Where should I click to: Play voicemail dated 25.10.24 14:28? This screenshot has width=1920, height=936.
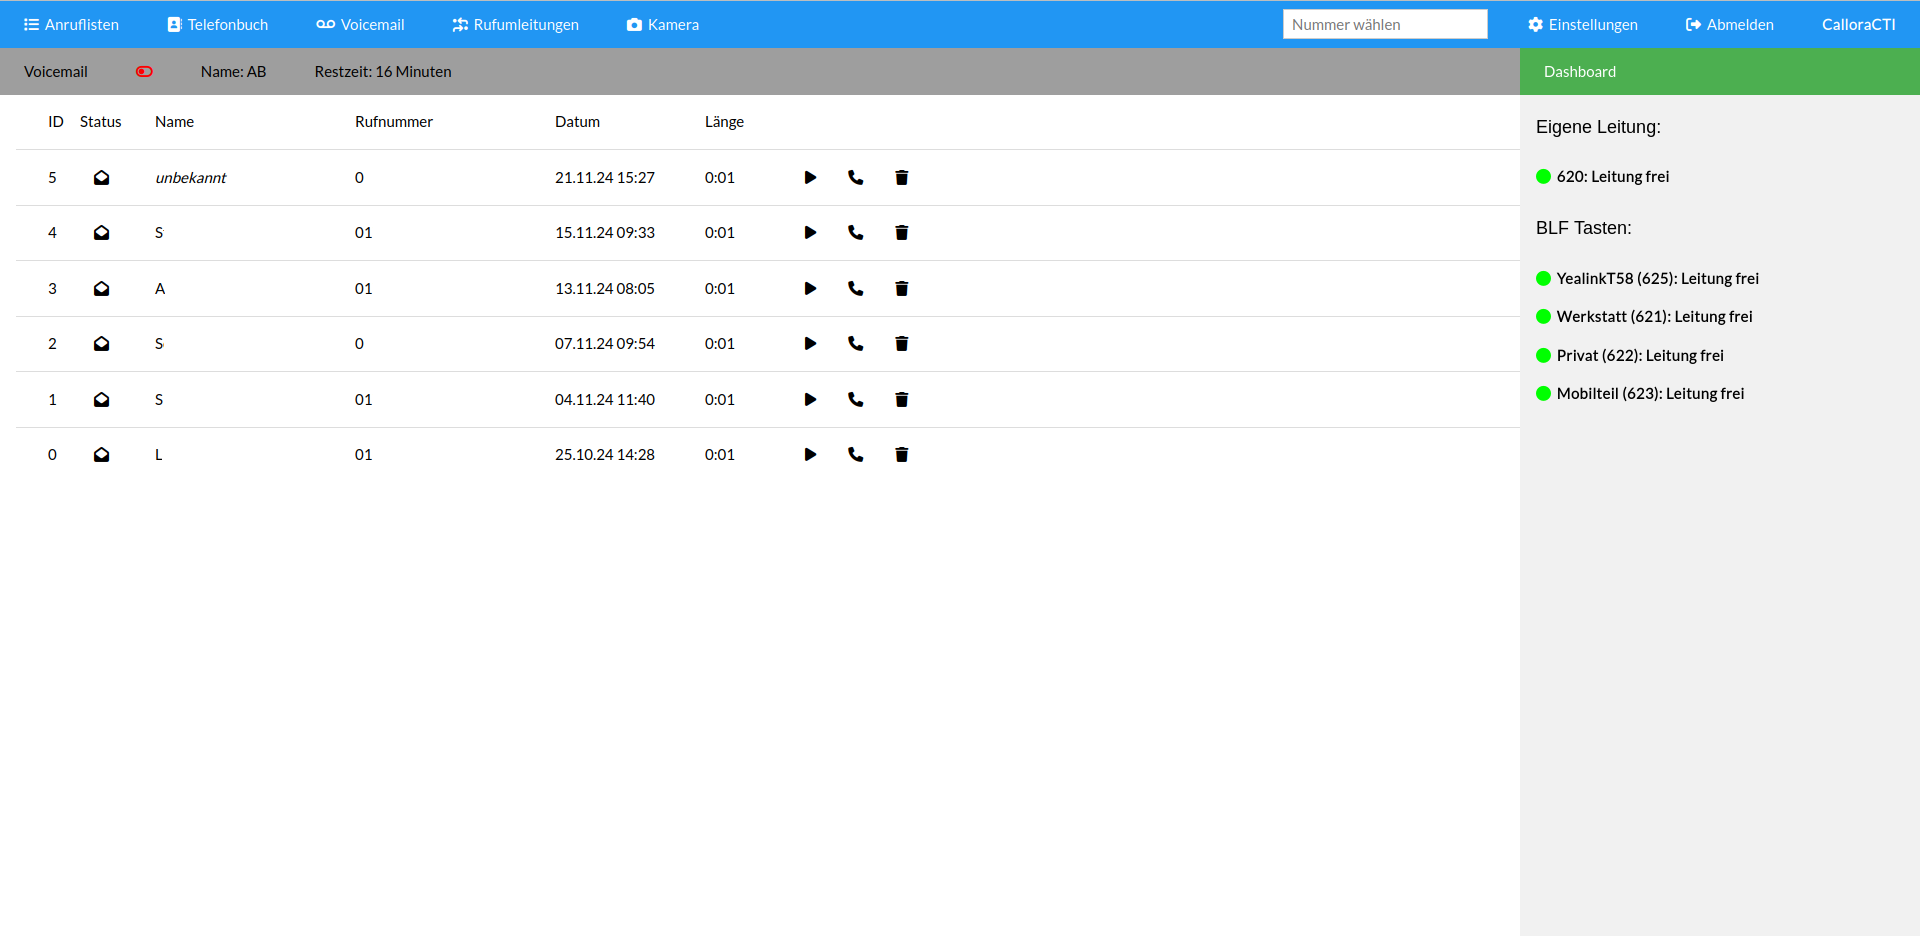810,455
